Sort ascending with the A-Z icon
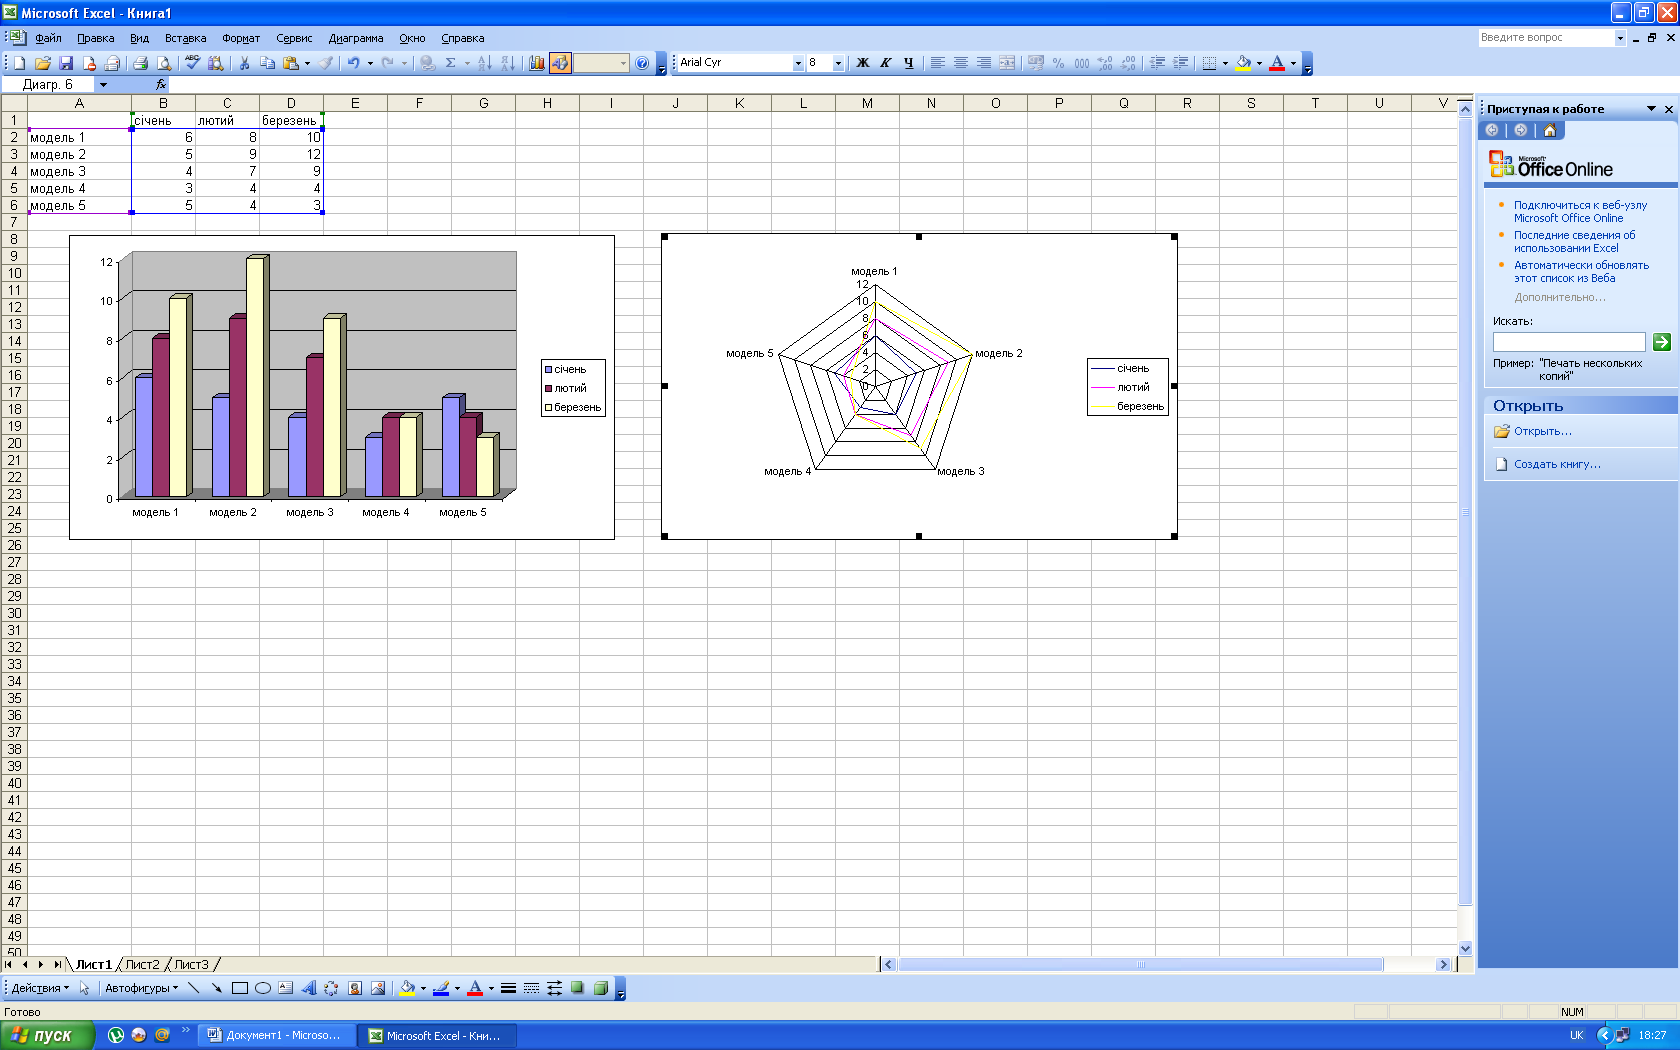 (x=484, y=63)
